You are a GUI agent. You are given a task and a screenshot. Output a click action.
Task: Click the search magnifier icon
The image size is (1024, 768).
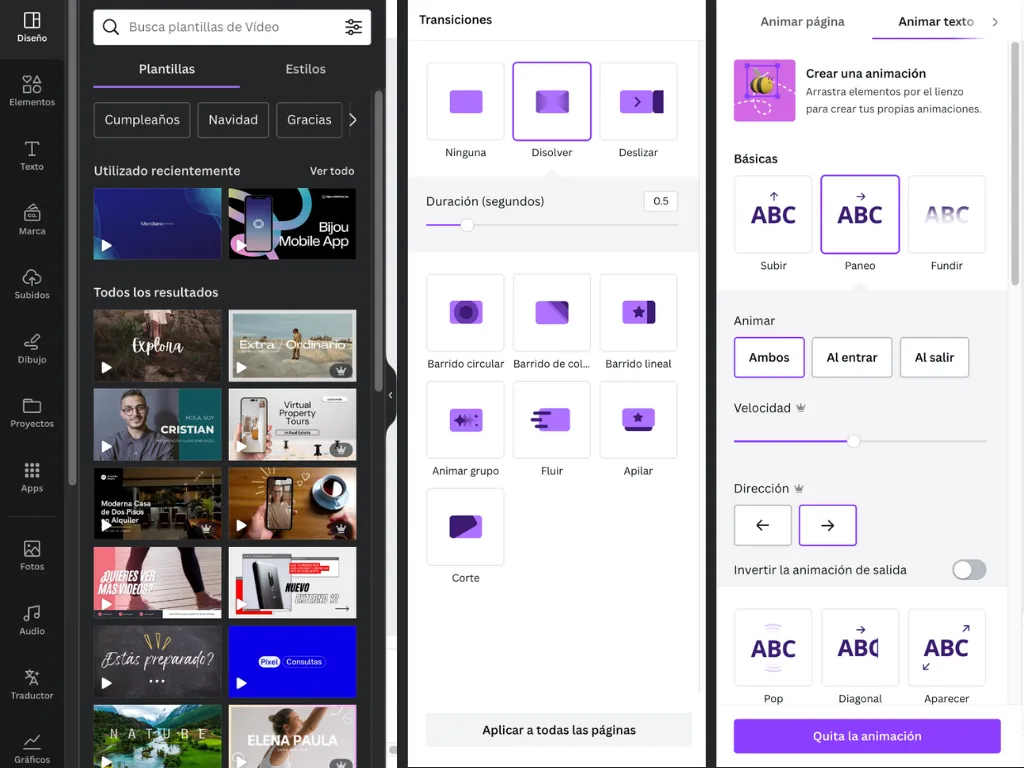111,27
